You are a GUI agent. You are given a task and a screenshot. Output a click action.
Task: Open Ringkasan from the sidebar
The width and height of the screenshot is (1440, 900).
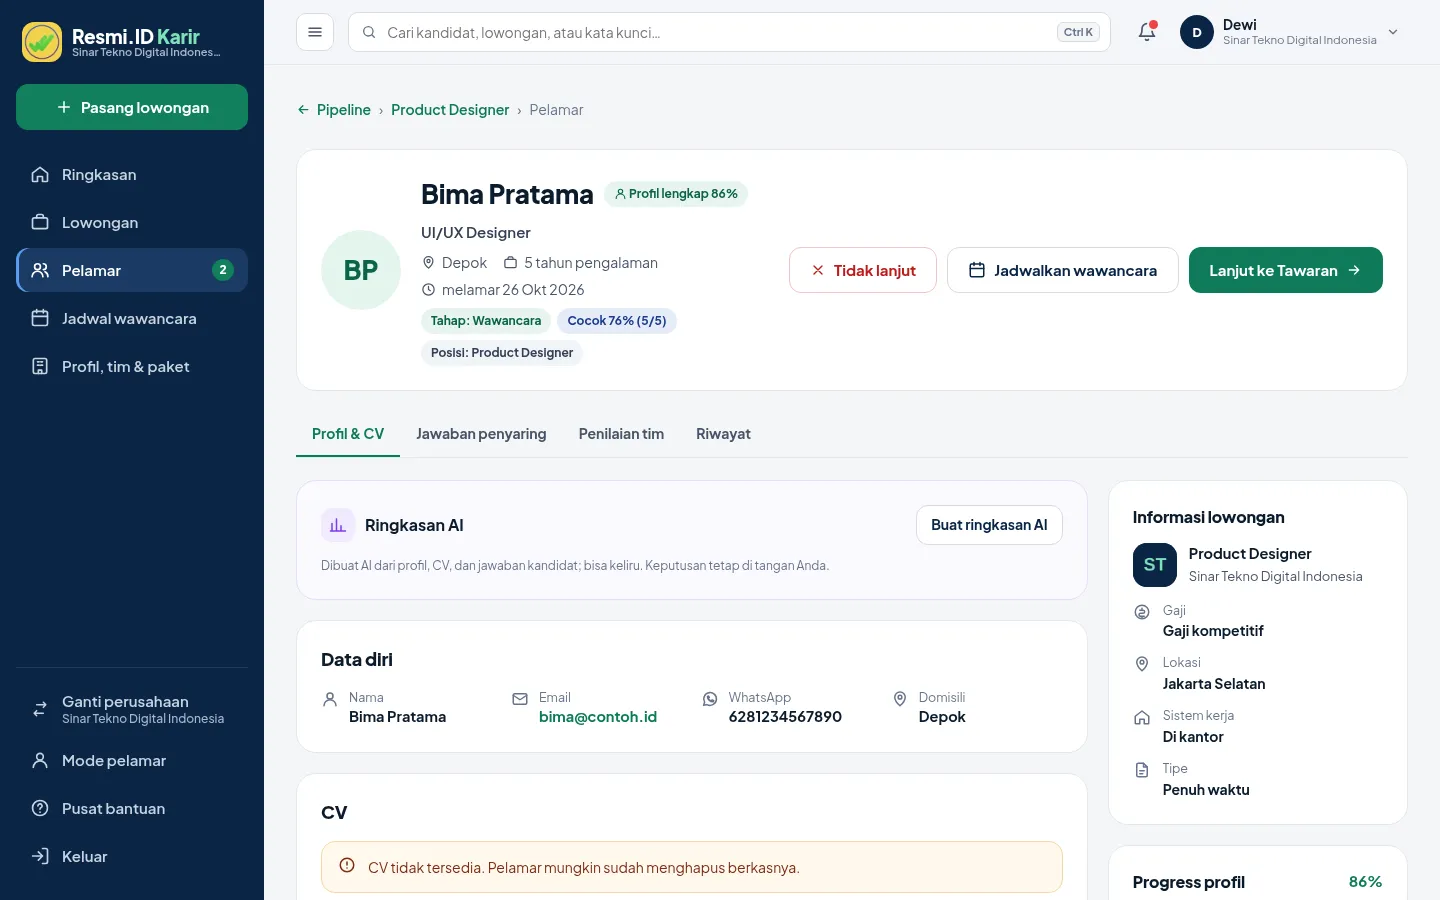pyautogui.click(x=132, y=174)
